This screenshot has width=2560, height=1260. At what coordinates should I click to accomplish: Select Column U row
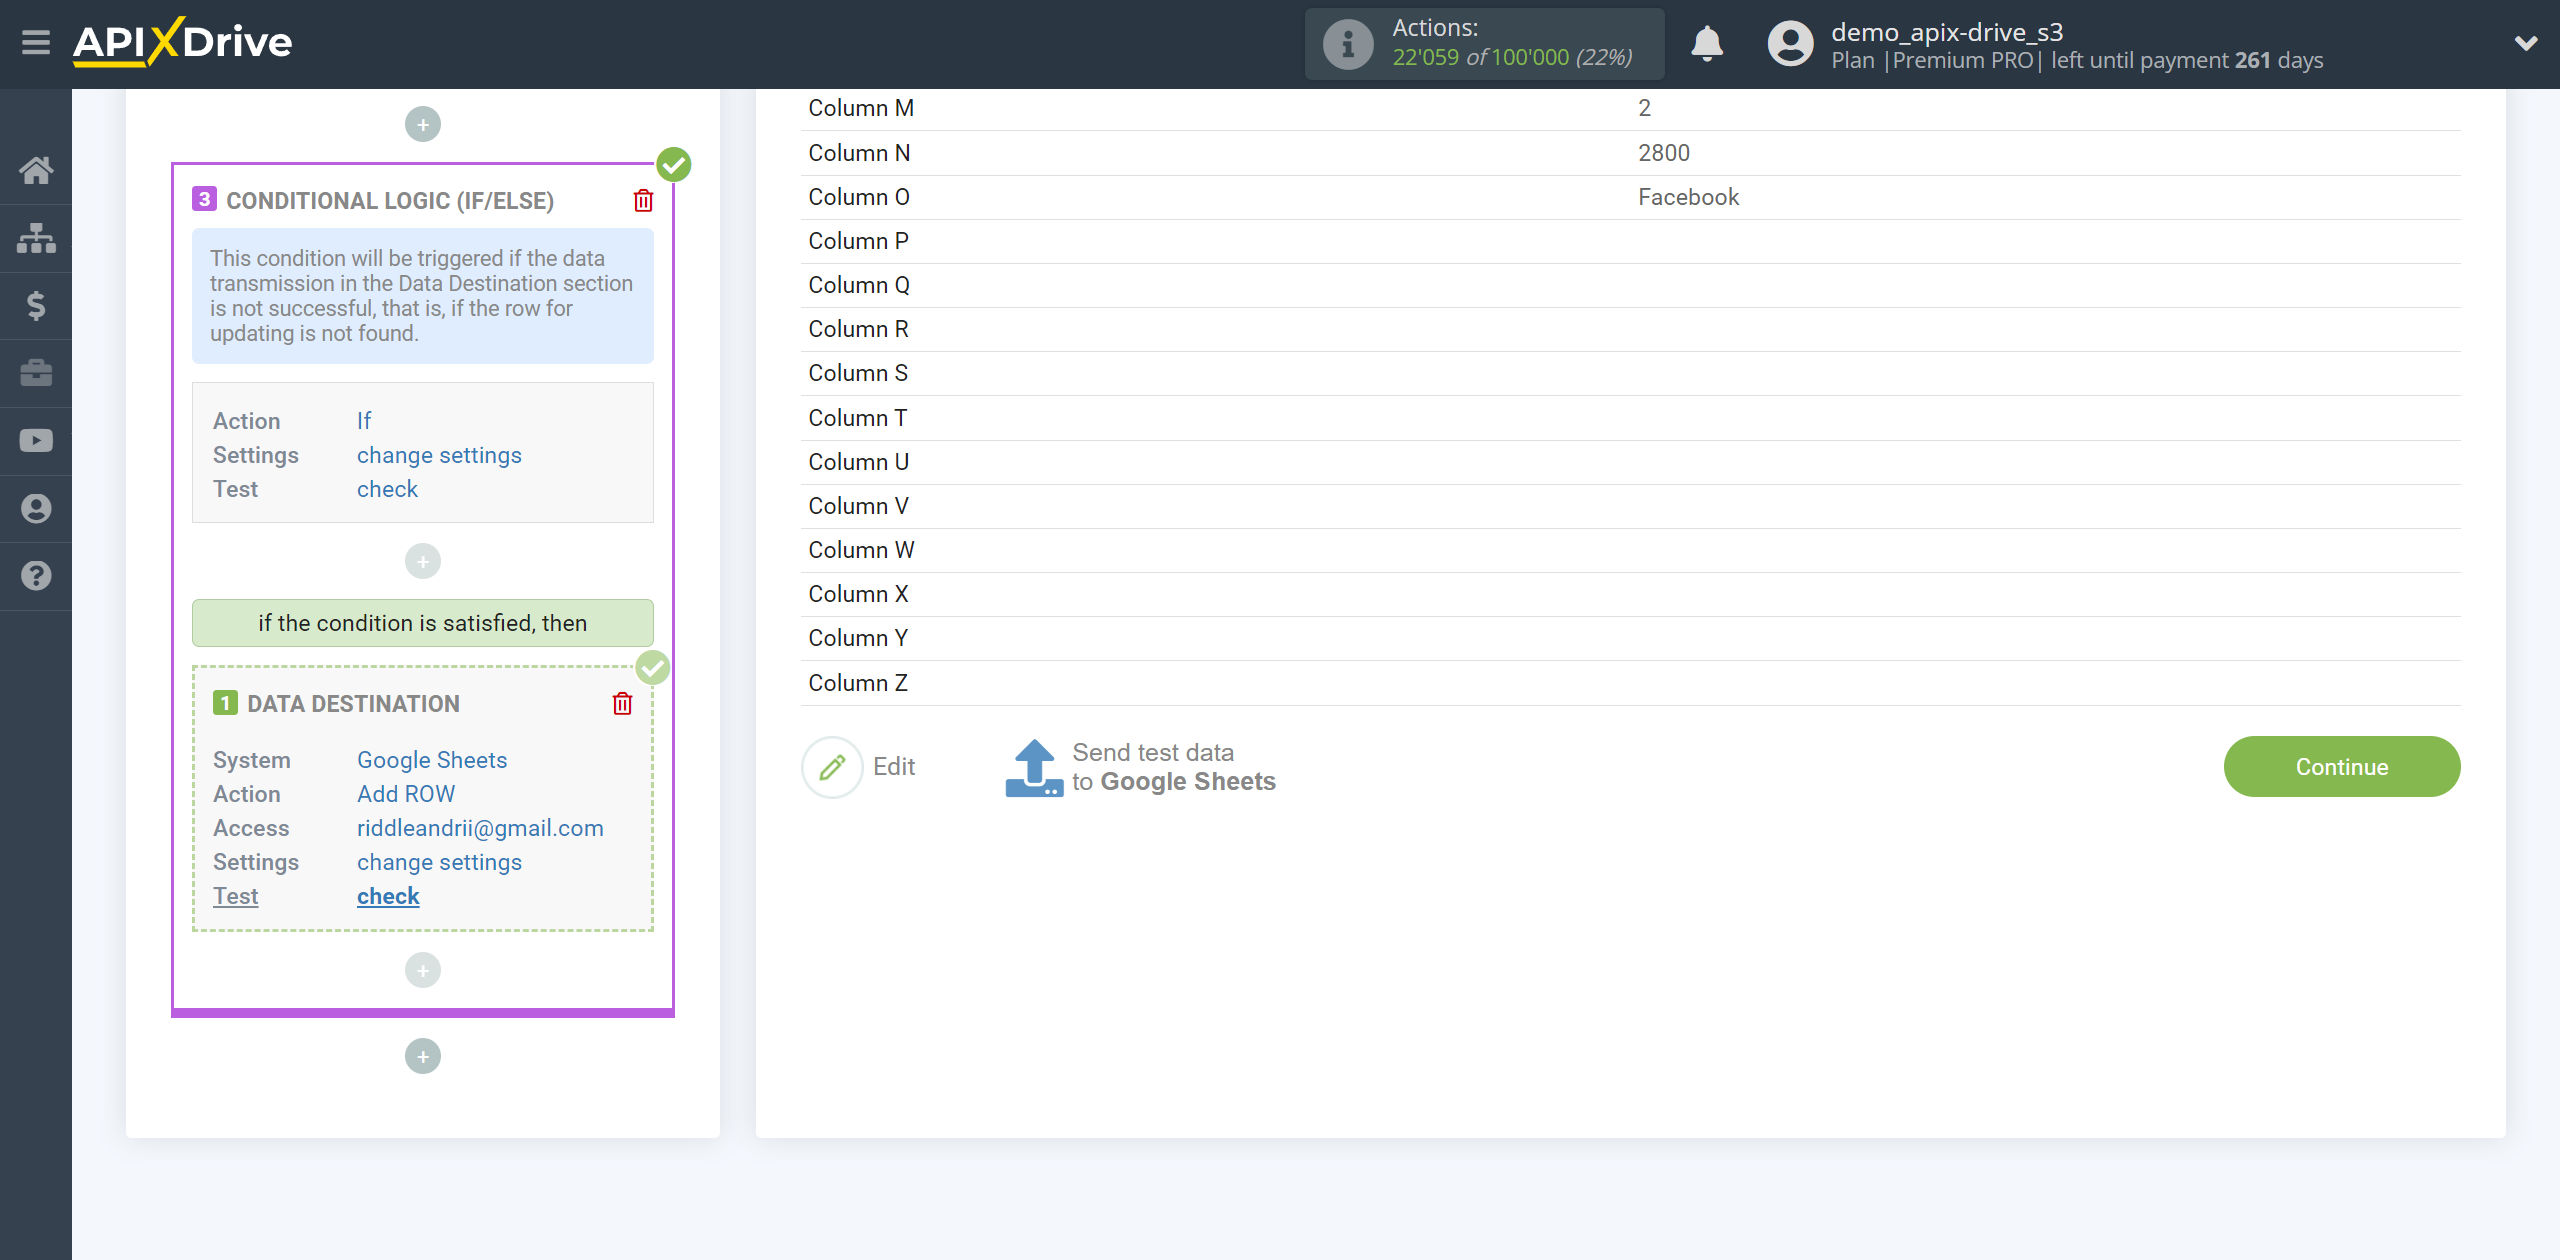click(1630, 462)
